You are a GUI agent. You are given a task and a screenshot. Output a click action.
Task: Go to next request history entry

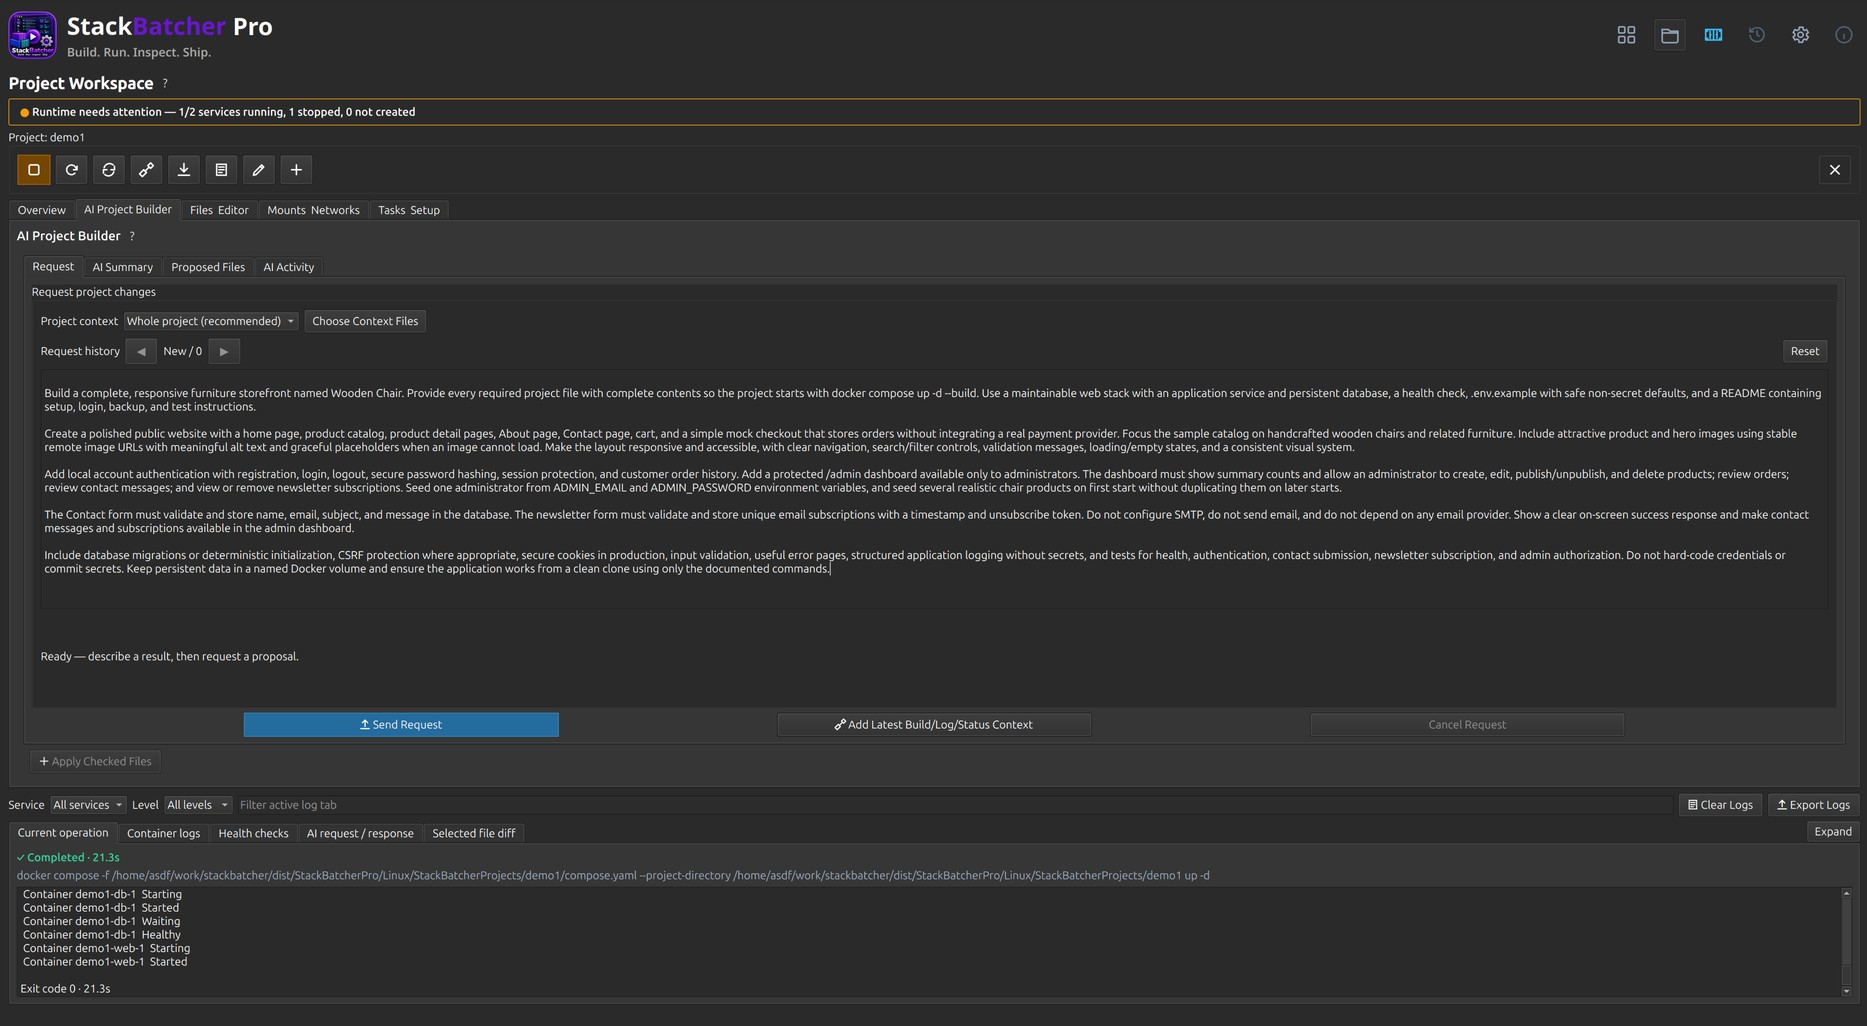pyautogui.click(x=224, y=351)
